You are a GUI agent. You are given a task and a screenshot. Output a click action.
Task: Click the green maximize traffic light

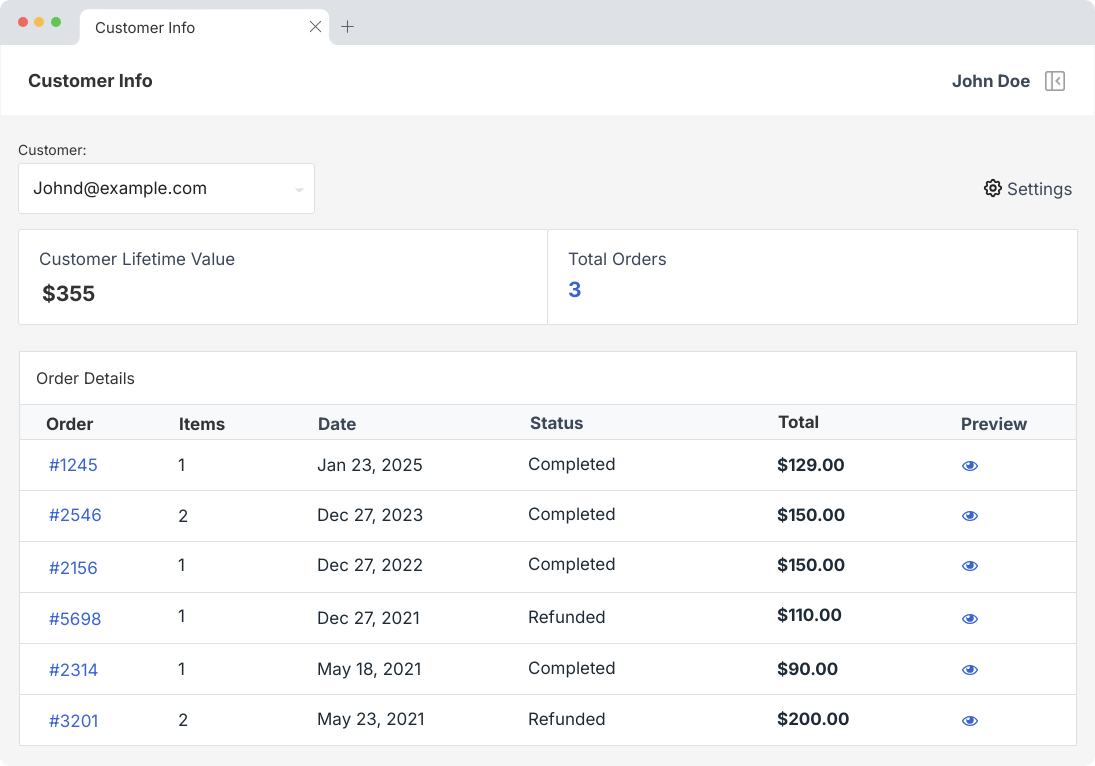(x=56, y=20)
